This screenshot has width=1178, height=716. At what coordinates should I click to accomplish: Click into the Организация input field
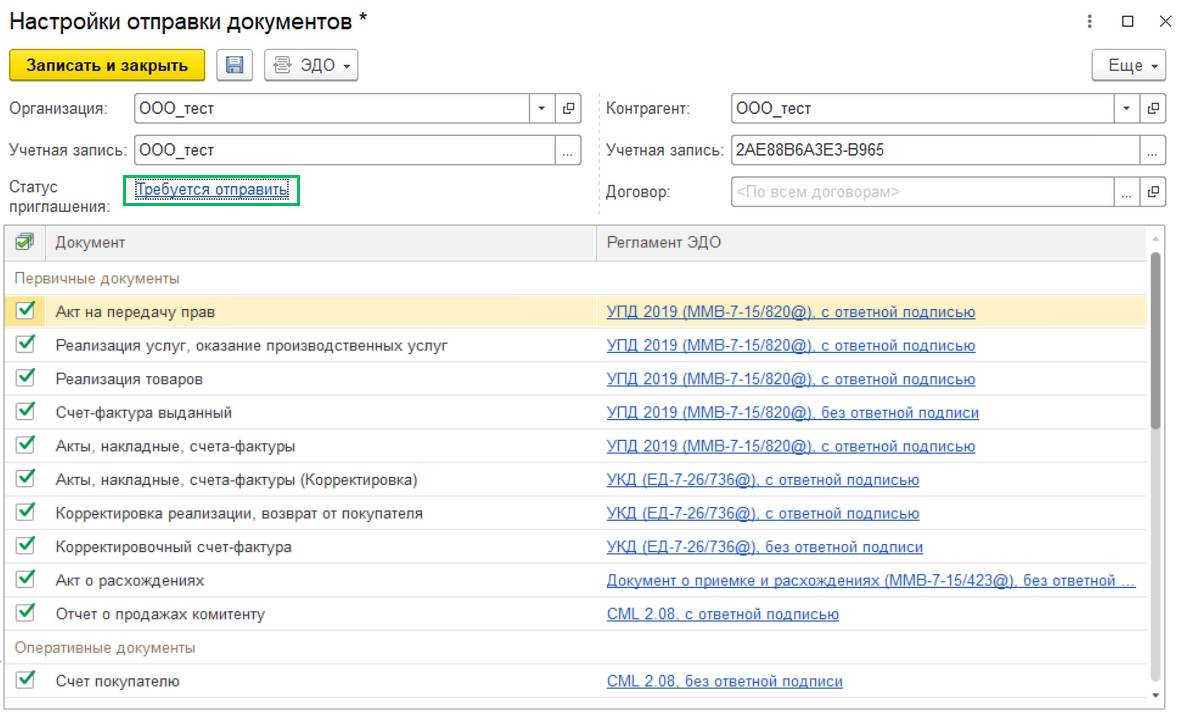coord(332,108)
